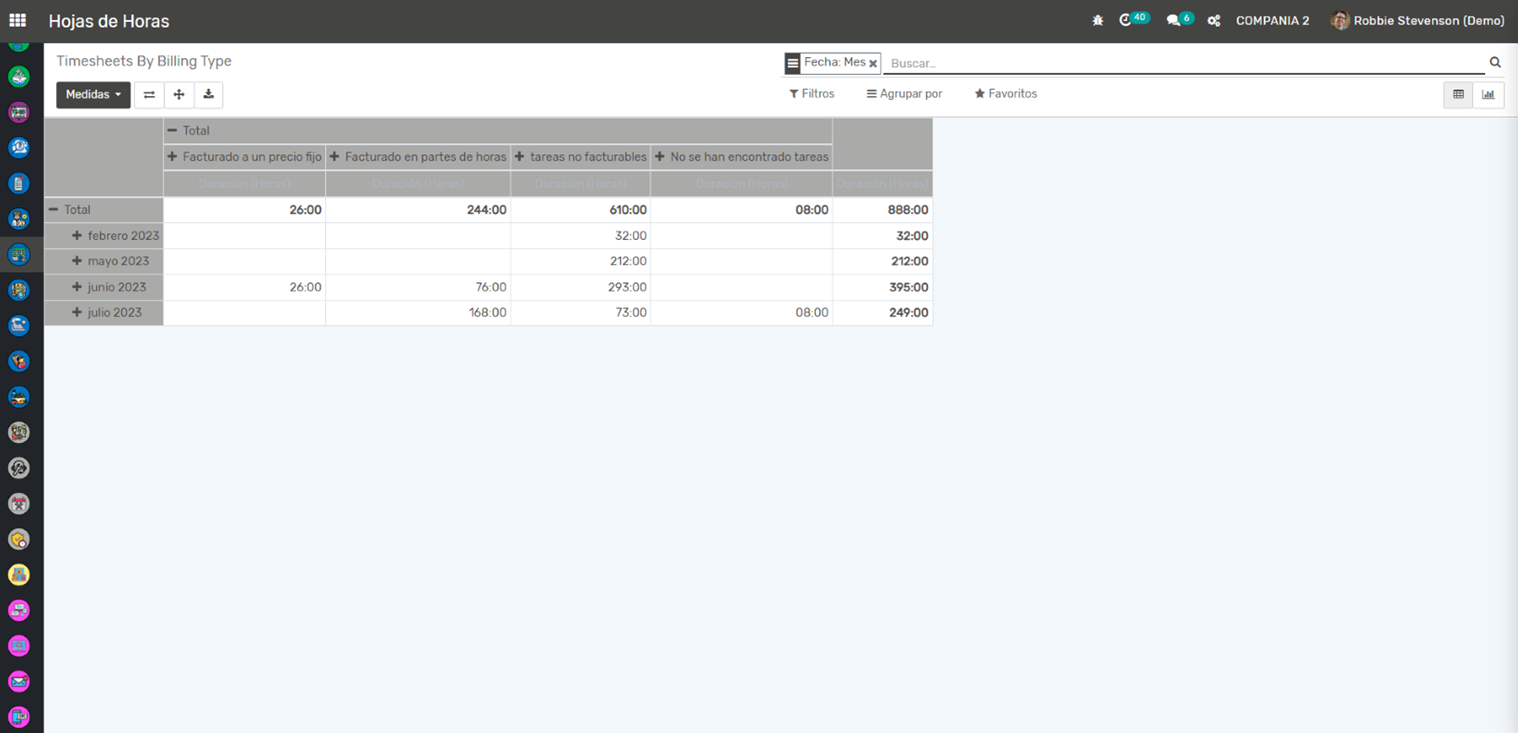Open Robbie Stevenson user menu

point(1417,21)
